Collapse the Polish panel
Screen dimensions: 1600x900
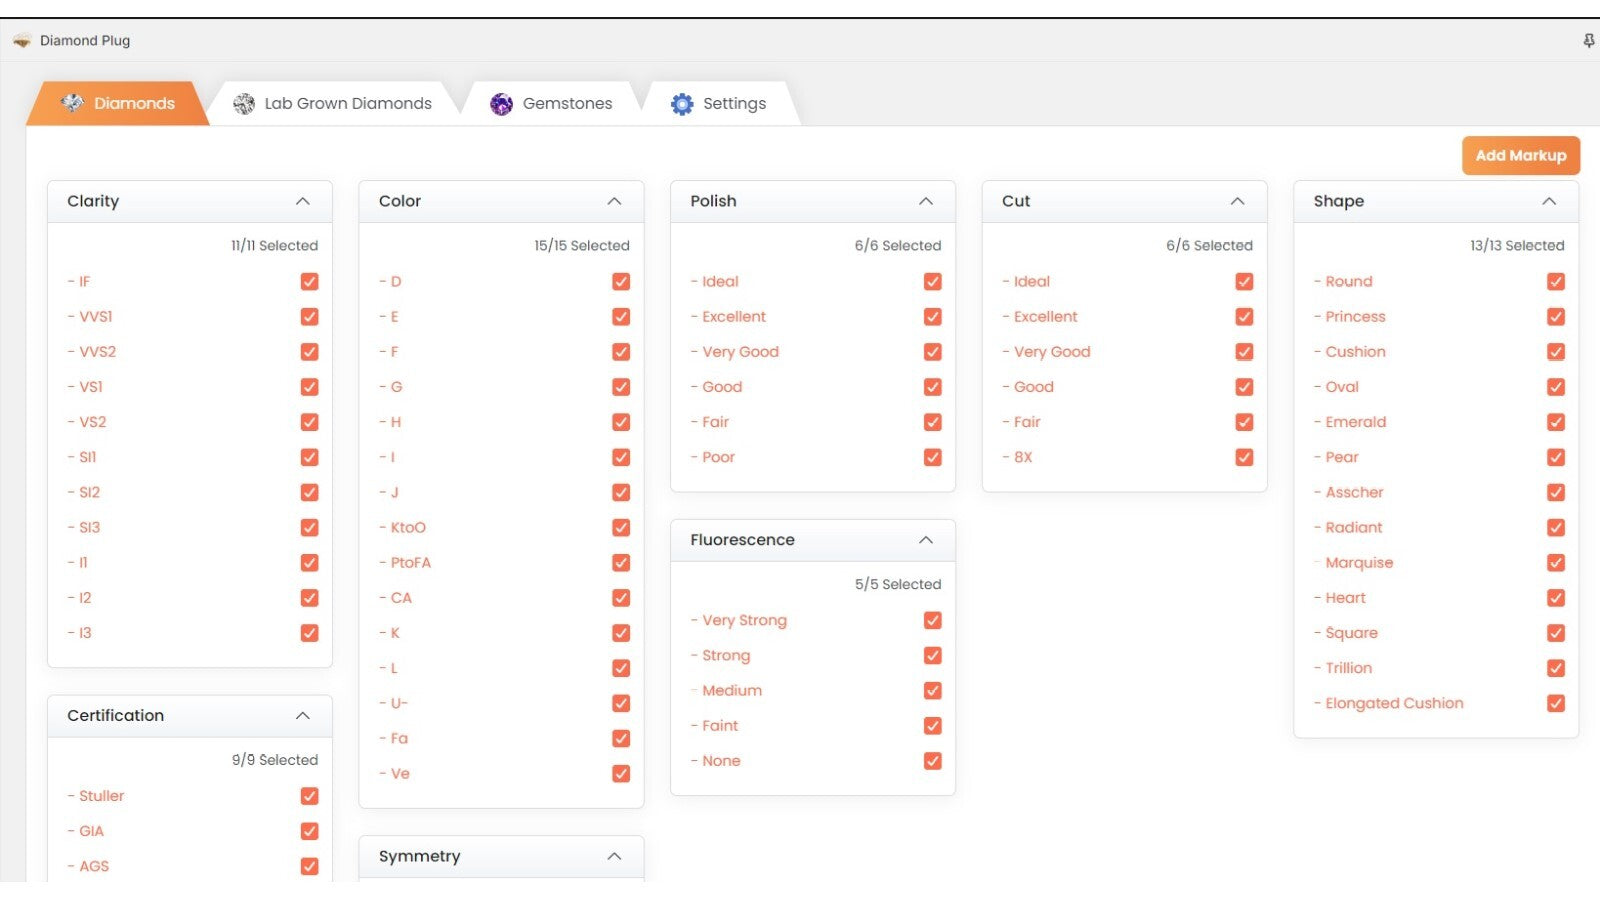point(926,201)
